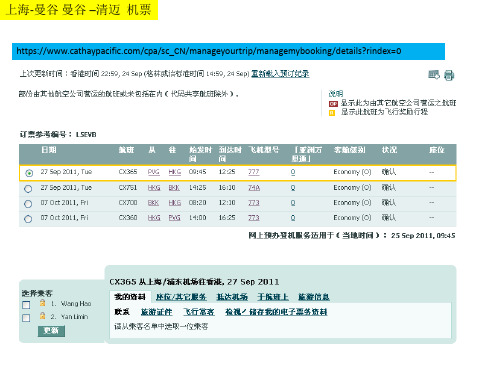The width and height of the screenshot is (500, 375).
Task: Click the flight number CX360 cell
Action: [x=128, y=218]
